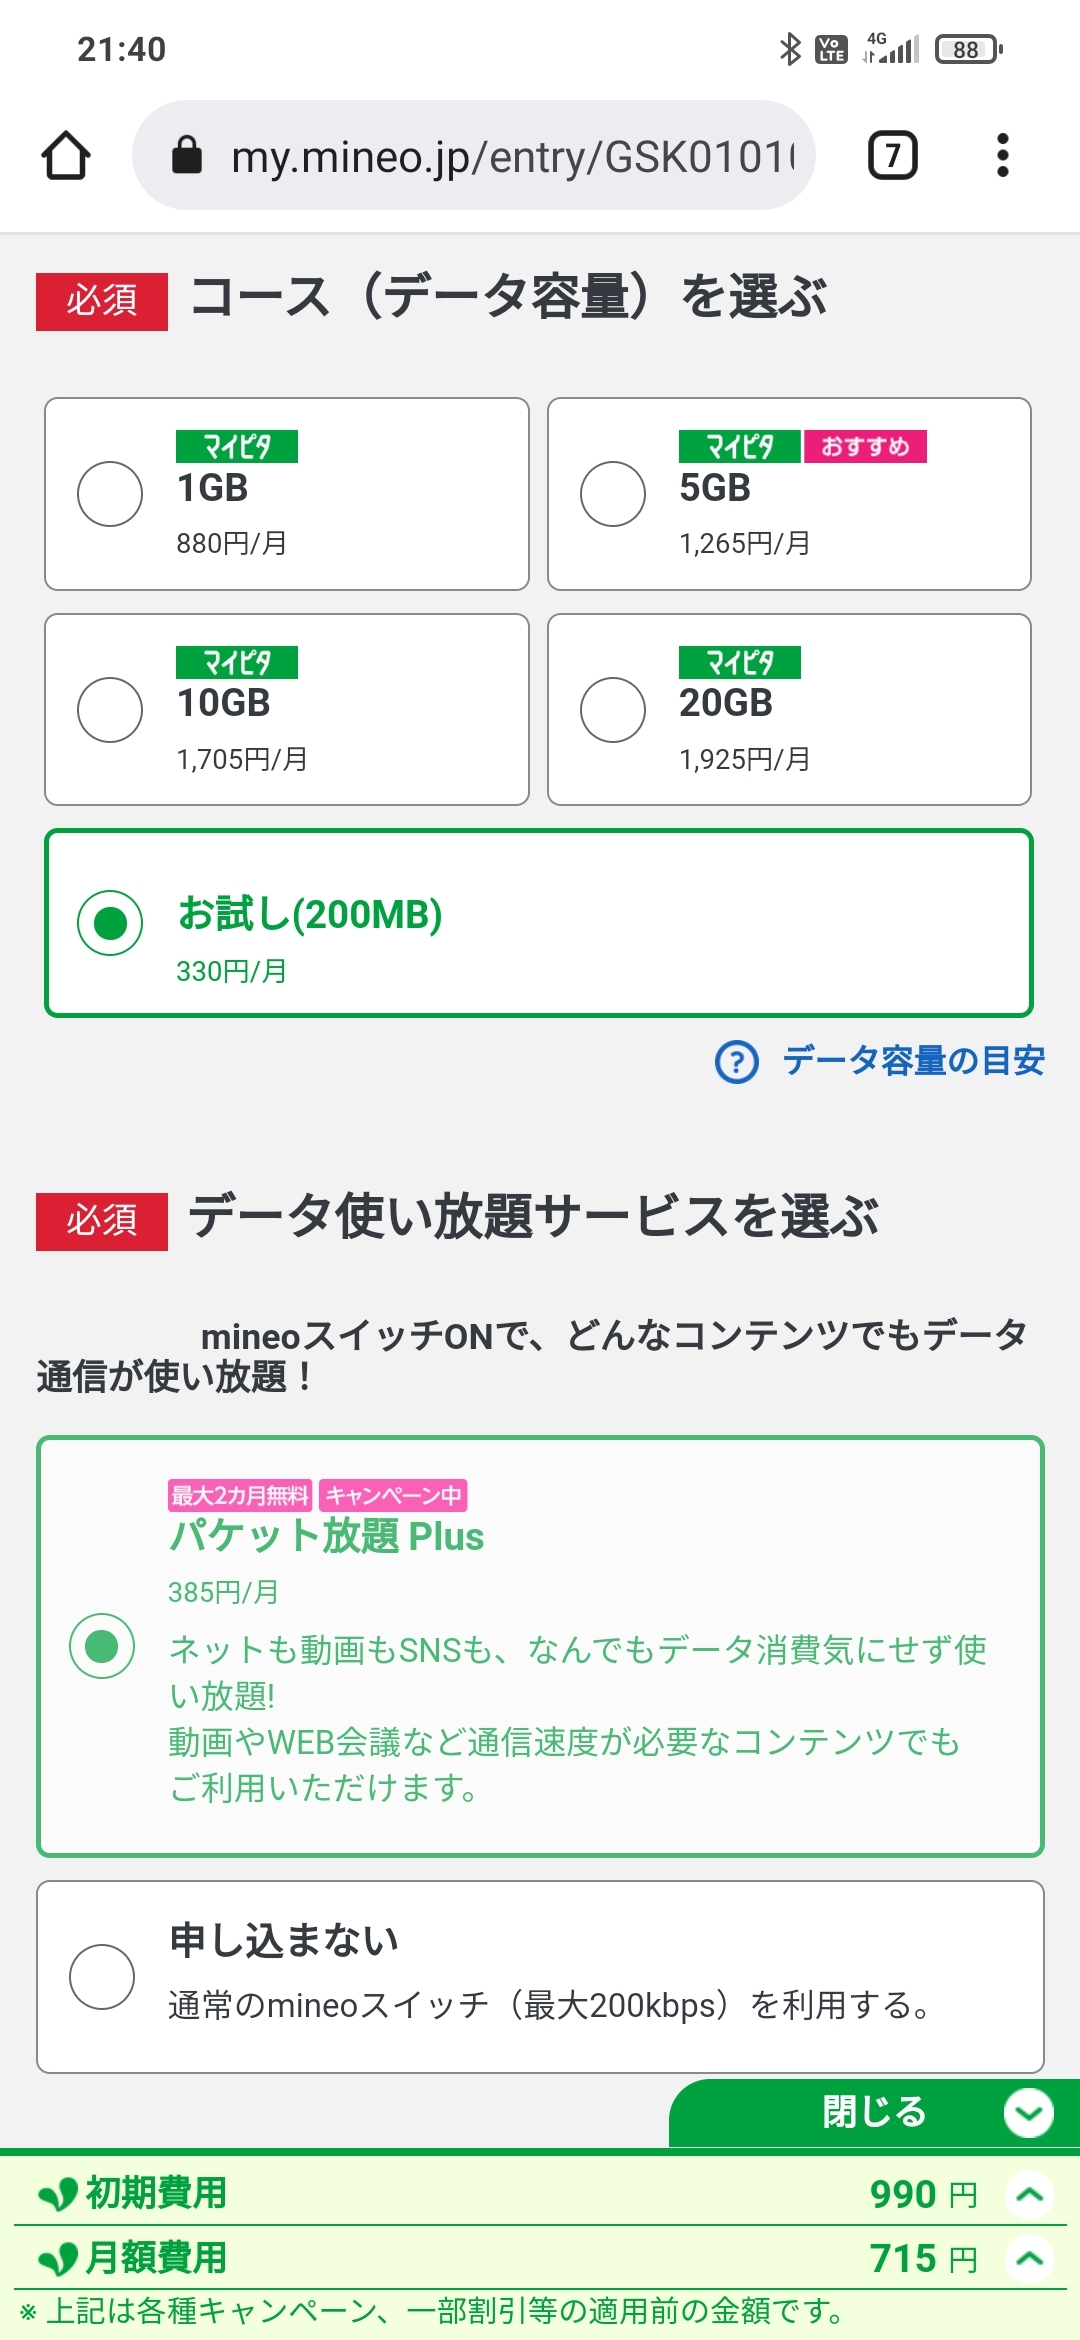
Task: Choose the 10GB plan radio button
Action: (x=110, y=710)
